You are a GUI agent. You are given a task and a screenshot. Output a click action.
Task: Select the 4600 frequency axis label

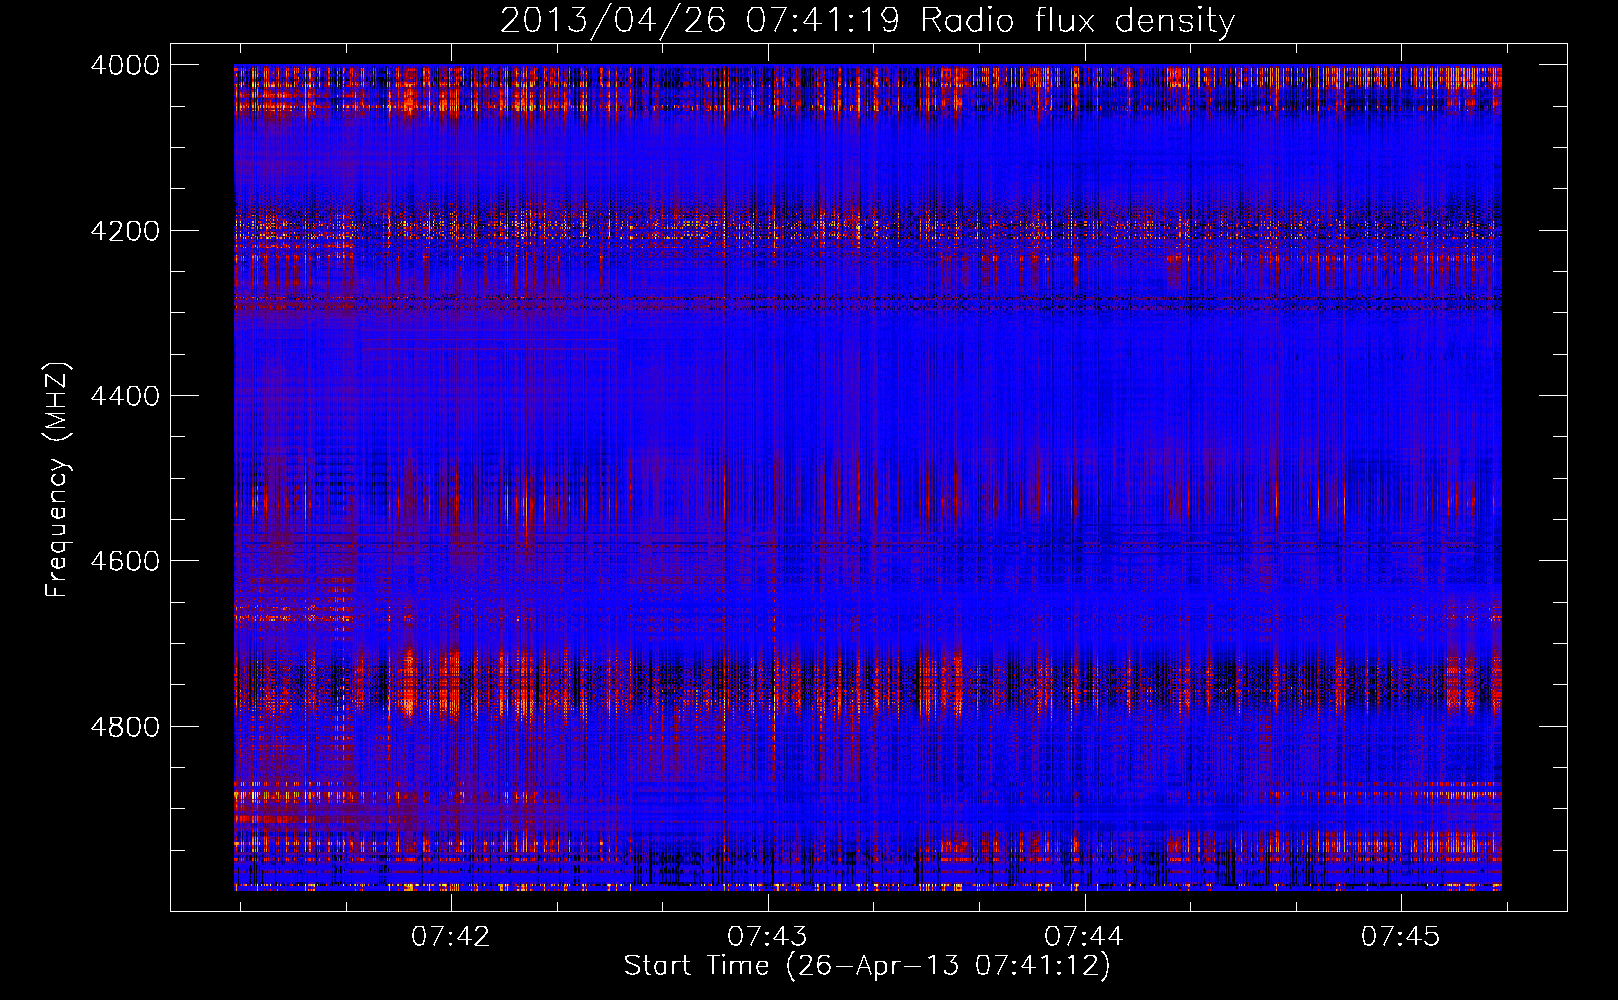(125, 561)
